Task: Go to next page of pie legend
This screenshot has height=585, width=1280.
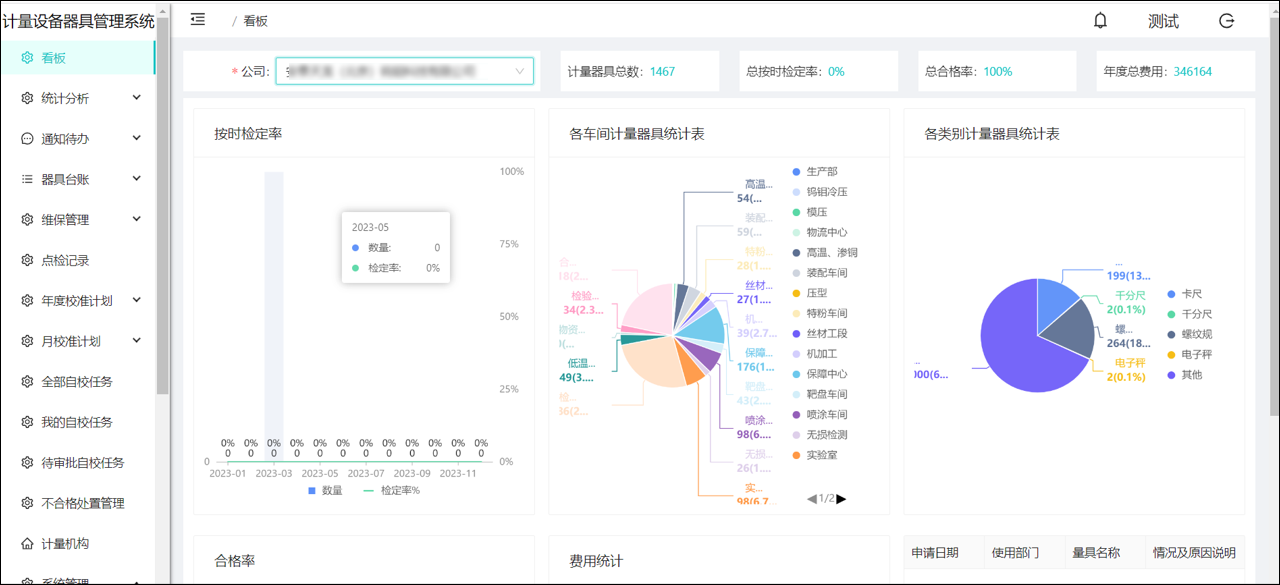Action: tap(841, 498)
